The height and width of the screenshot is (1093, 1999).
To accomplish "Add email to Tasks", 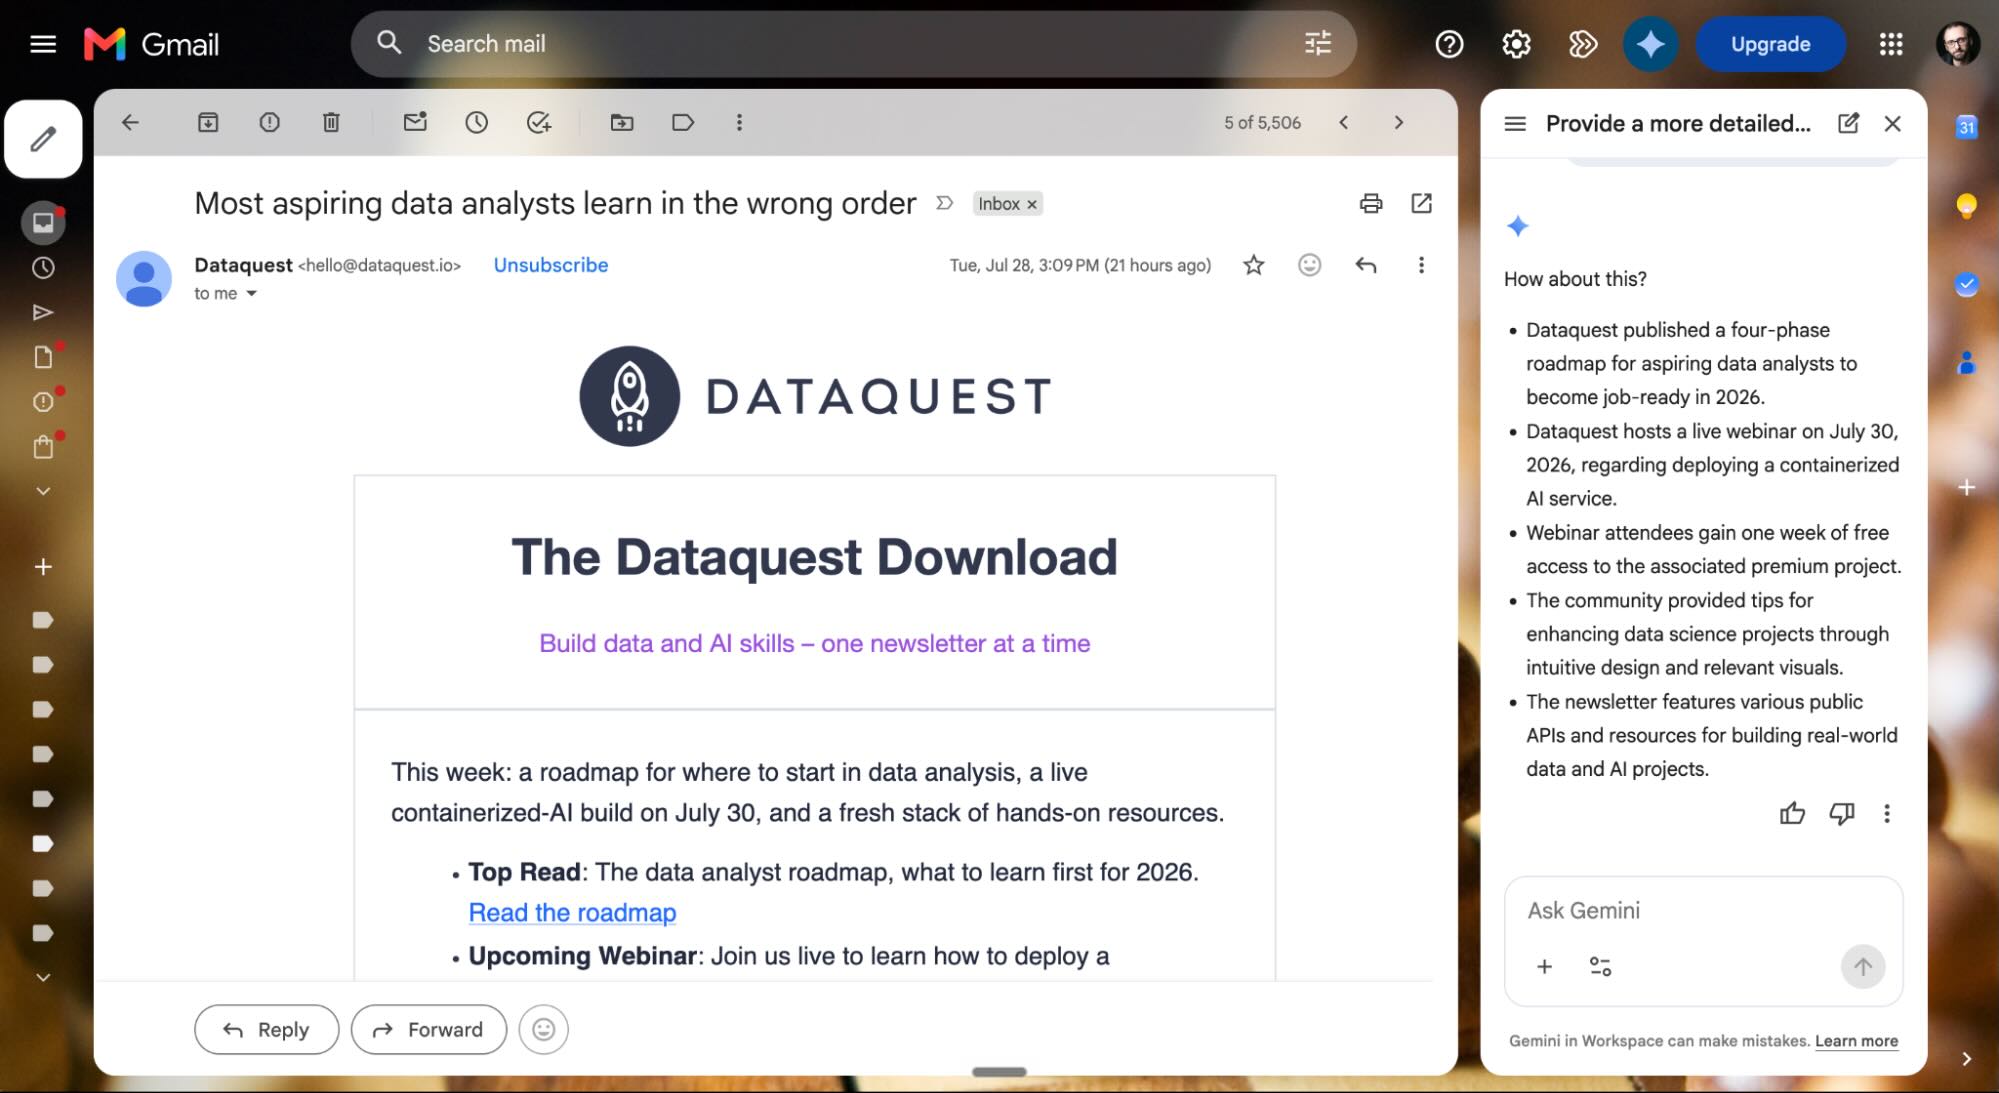I will tap(539, 123).
